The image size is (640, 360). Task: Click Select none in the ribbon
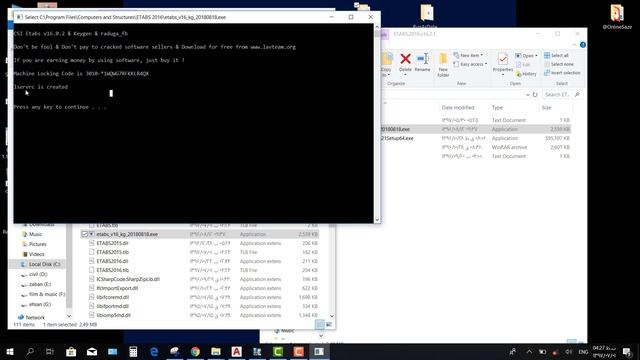pos(558,64)
